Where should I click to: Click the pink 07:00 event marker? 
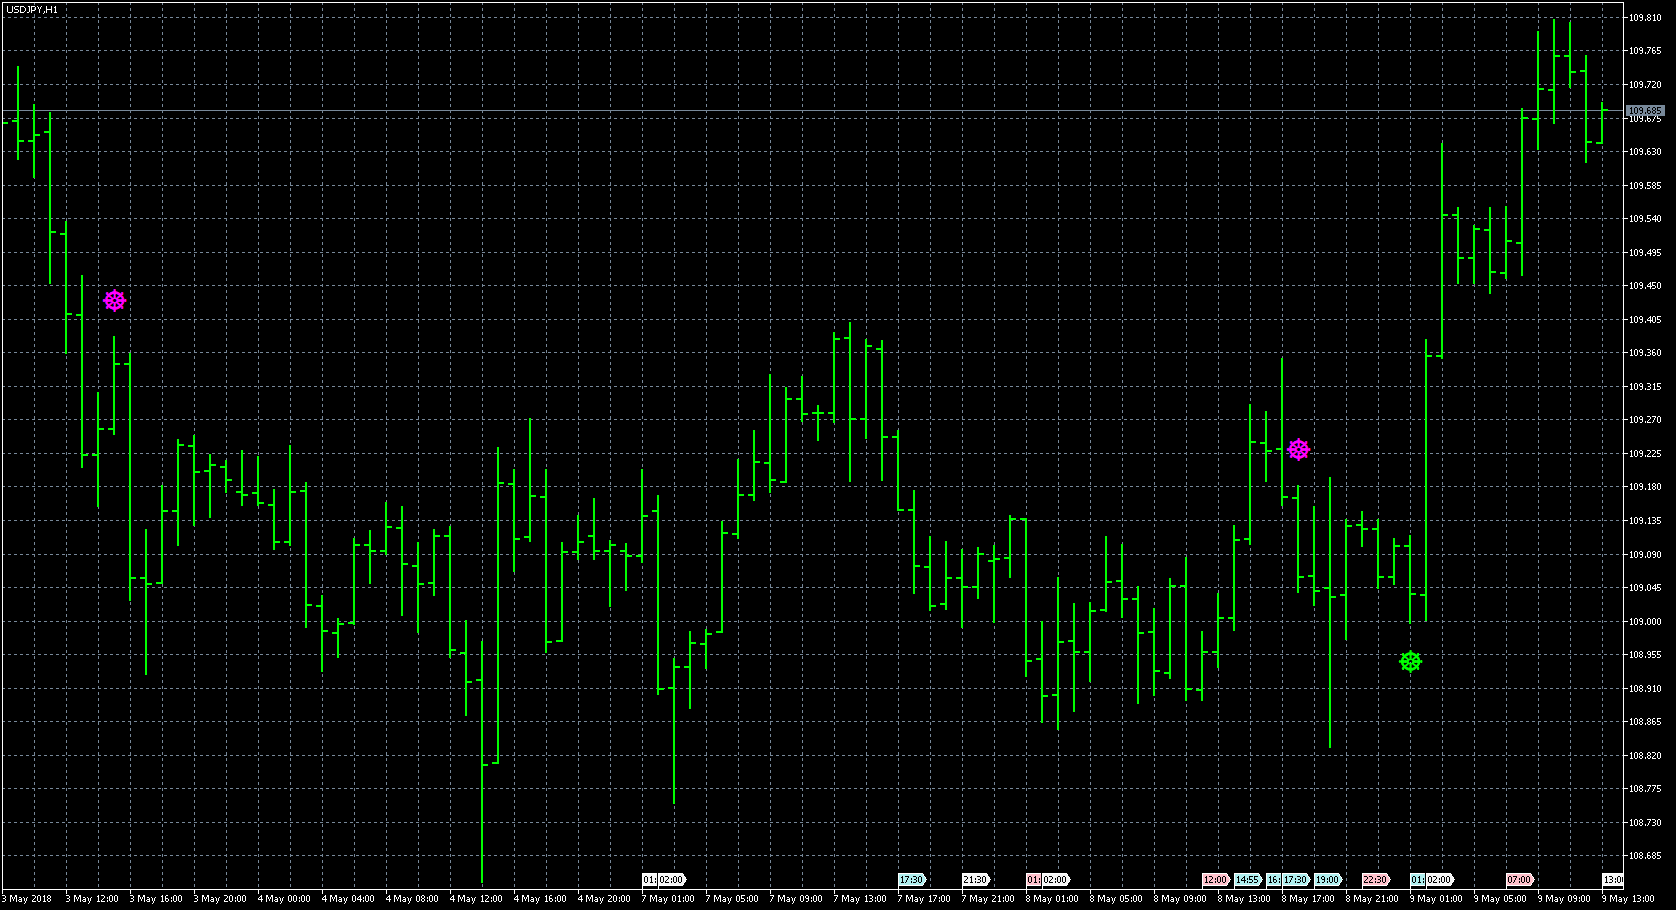[x=1520, y=880]
